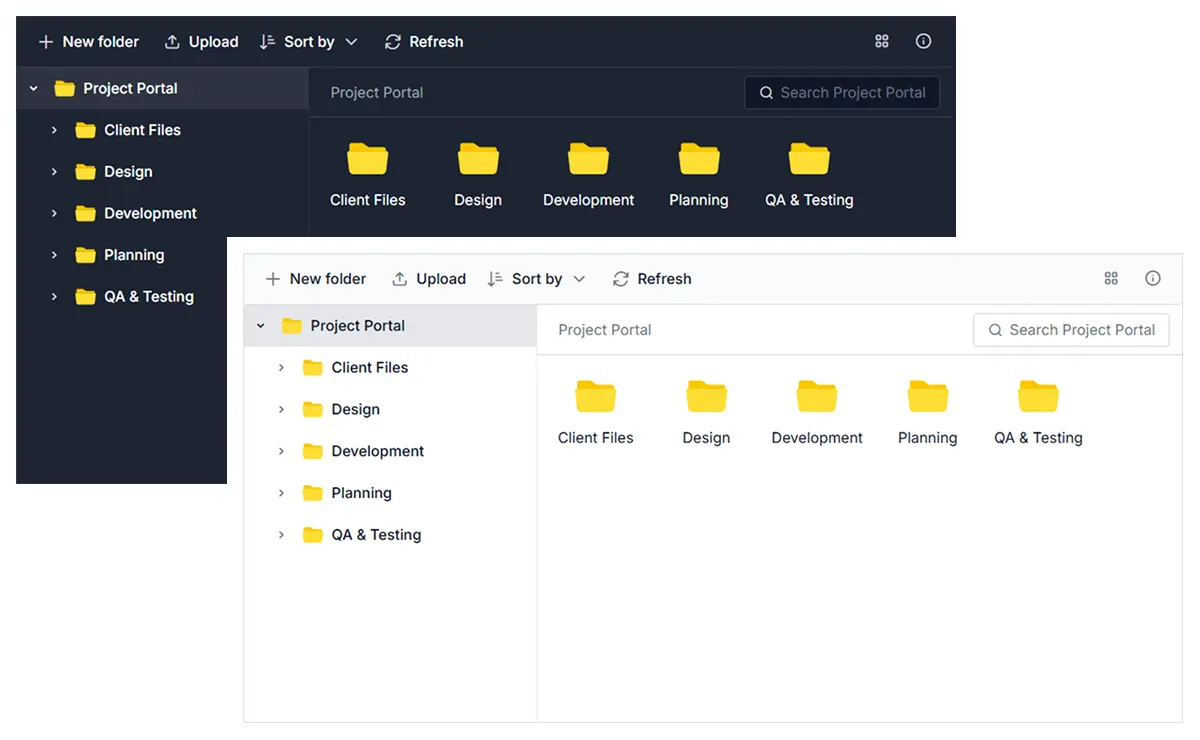Expand Development in light sidebar
1200x740 pixels.
click(281, 451)
